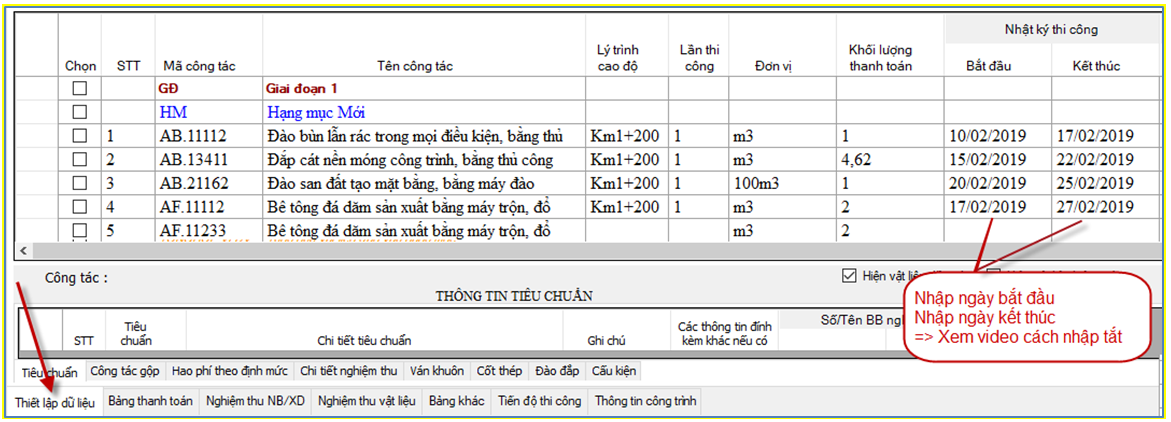Select the AF.11112 code cell
1171x422 pixels.
[209, 208]
